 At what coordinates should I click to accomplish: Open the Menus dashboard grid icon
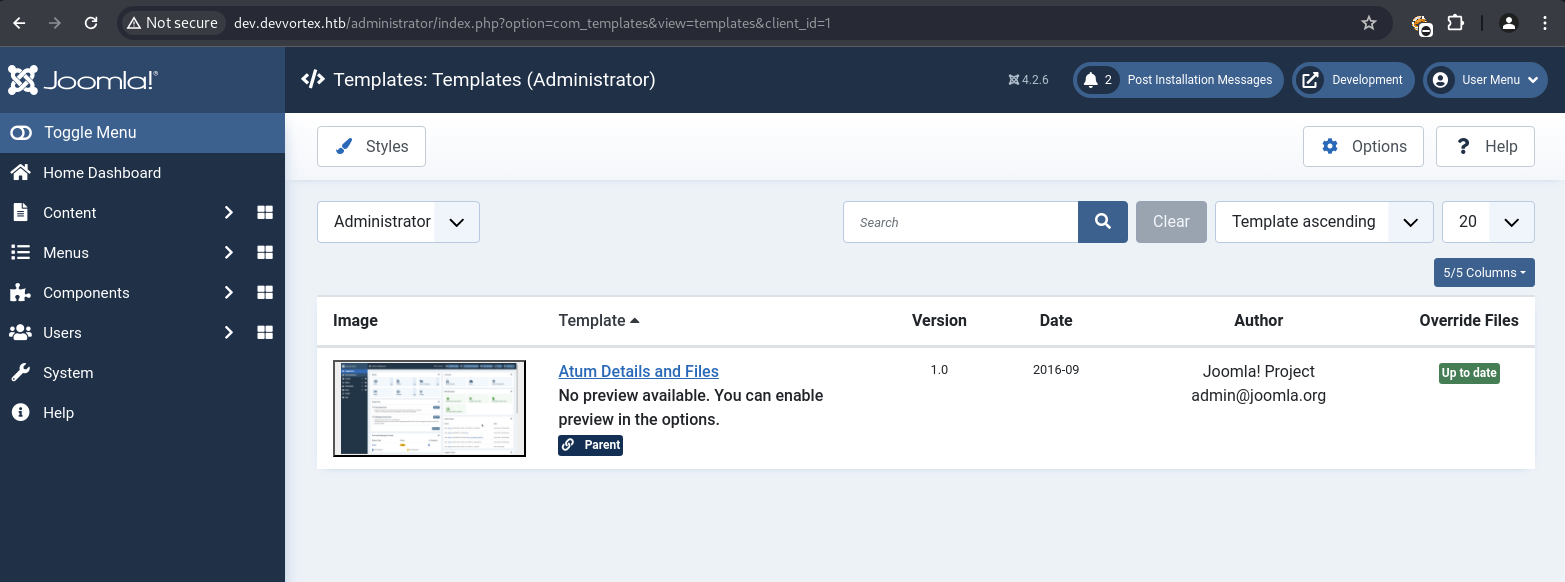coord(265,252)
